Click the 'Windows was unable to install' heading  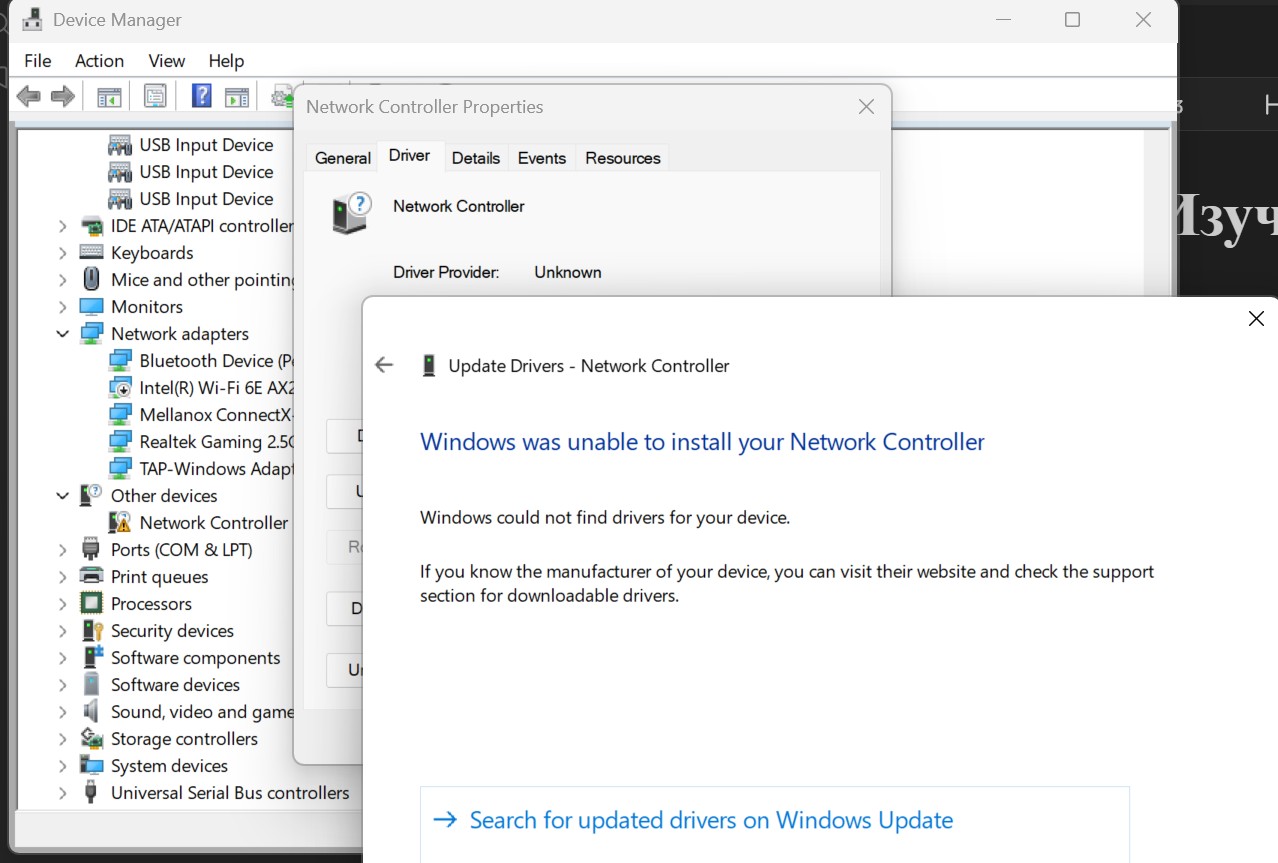(702, 442)
